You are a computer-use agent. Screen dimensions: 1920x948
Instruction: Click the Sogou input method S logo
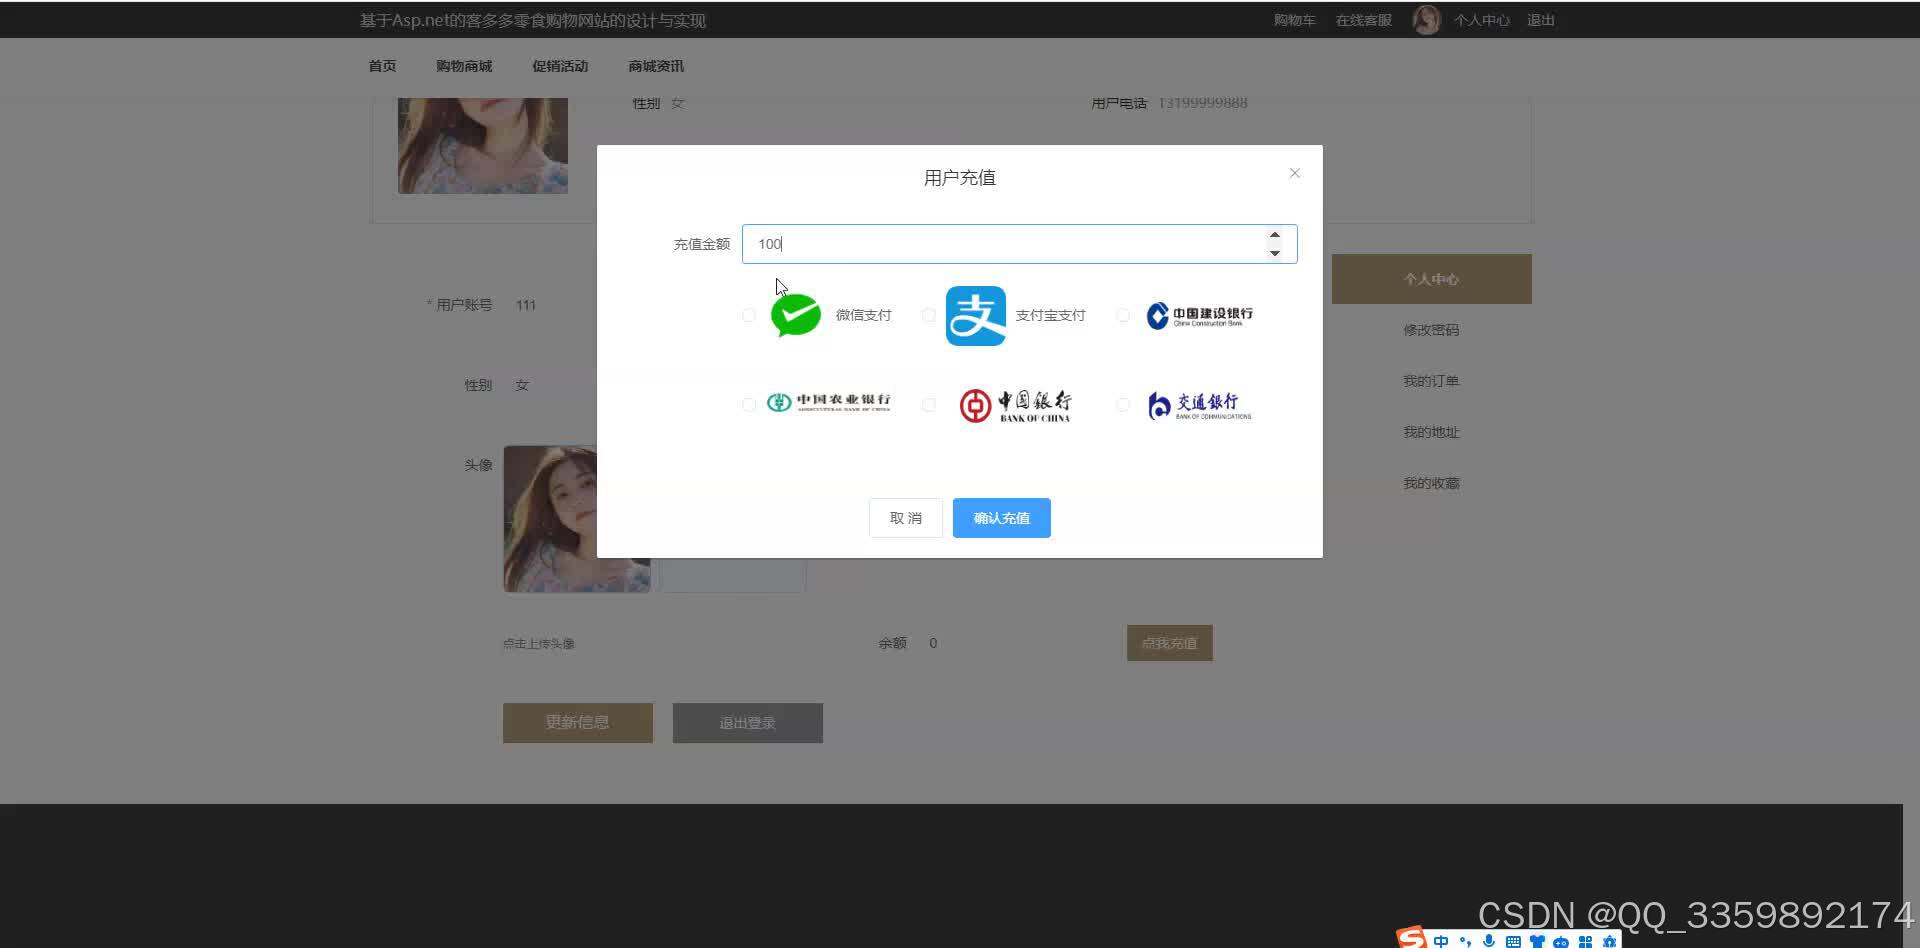click(1412, 938)
